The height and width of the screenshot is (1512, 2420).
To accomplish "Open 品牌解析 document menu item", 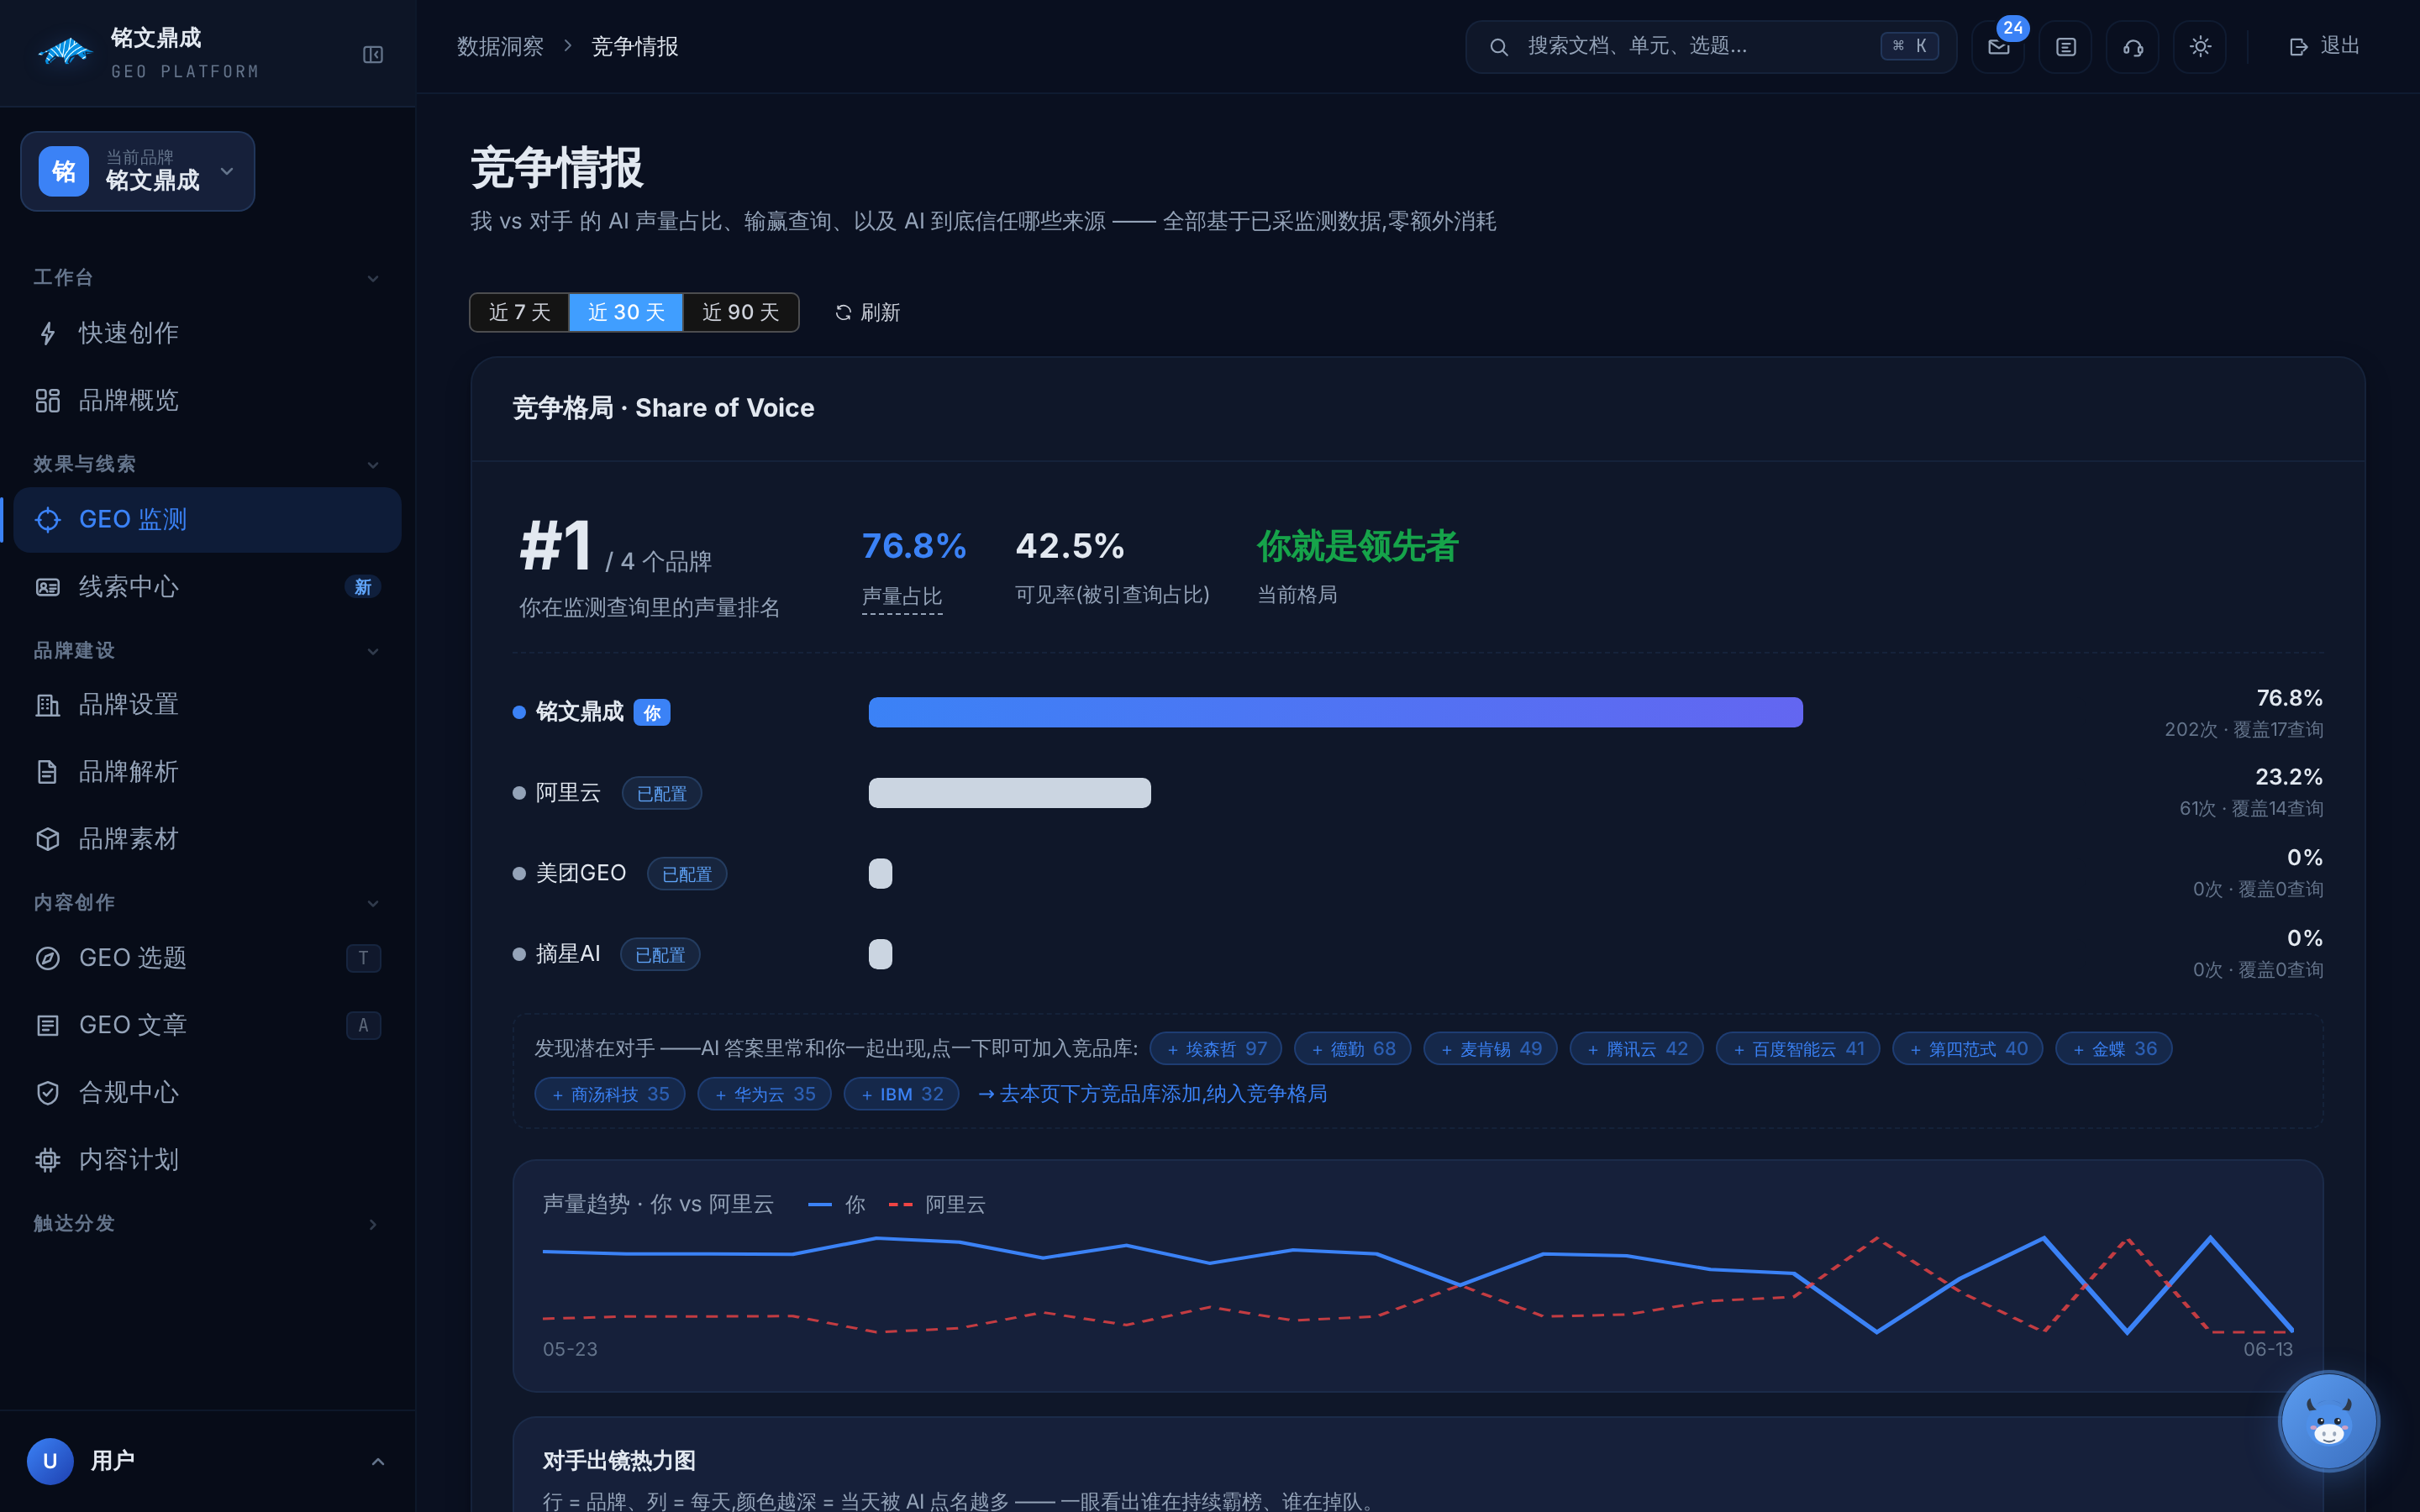I will (207, 772).
